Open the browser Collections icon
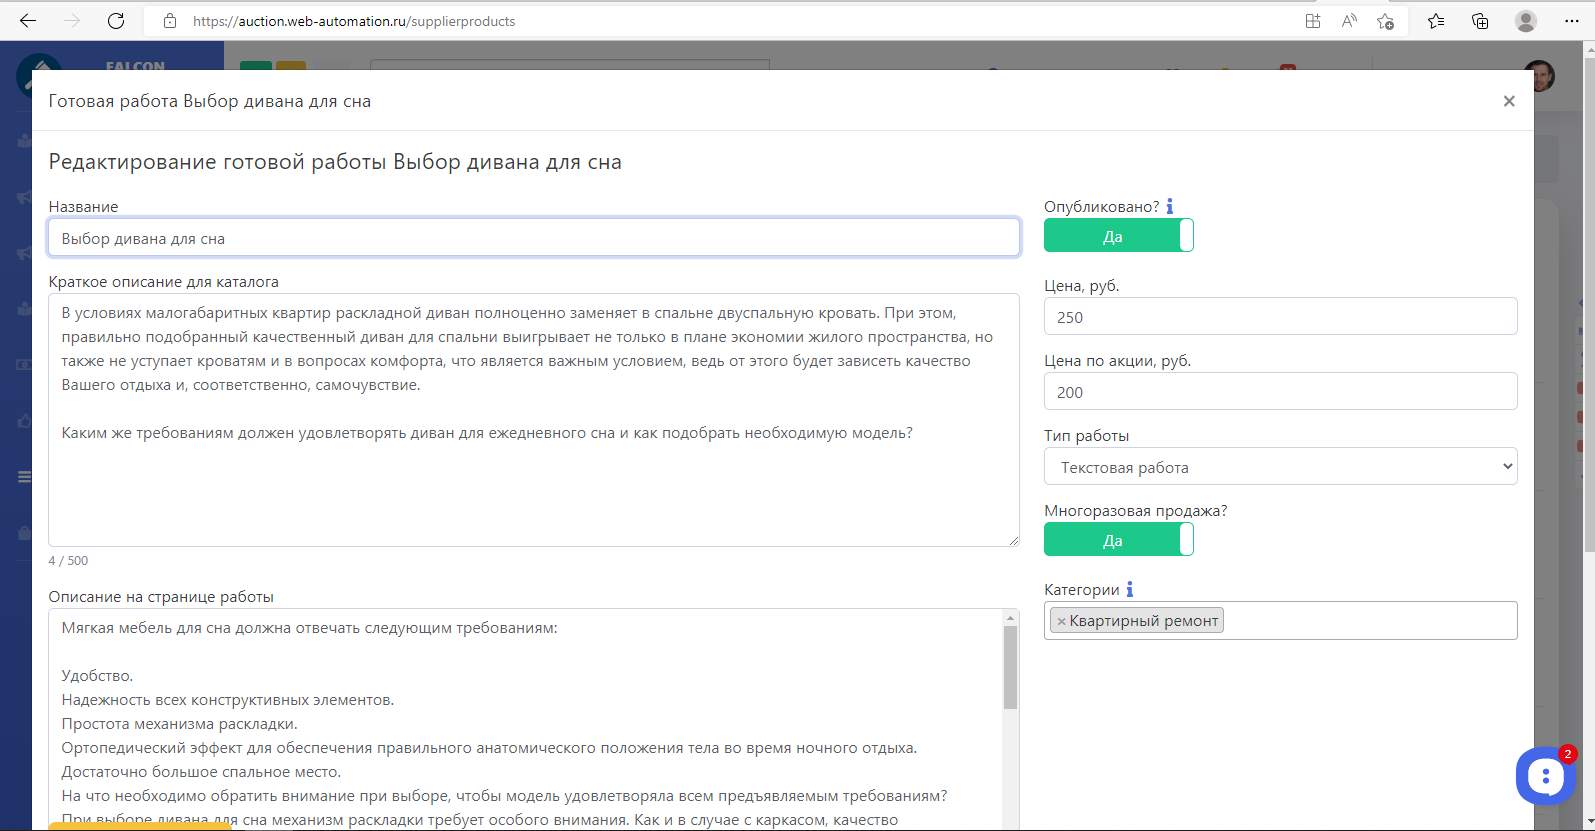The image size is (1595, 831). click(x=1480, y=21)
